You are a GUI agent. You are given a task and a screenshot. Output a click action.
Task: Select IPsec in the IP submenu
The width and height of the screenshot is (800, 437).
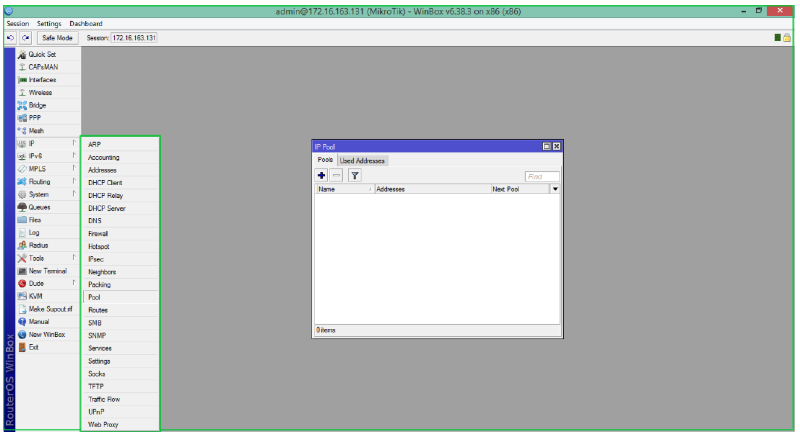[x=120, y=259]
